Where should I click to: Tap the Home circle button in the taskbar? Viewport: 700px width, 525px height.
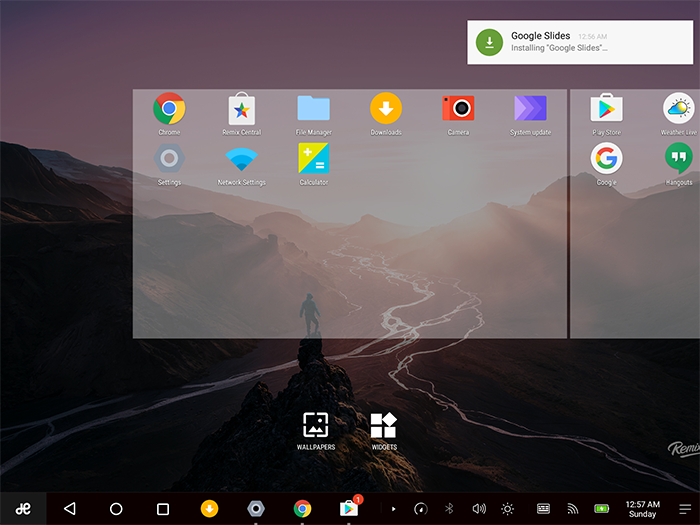click(x=116, y=509)
